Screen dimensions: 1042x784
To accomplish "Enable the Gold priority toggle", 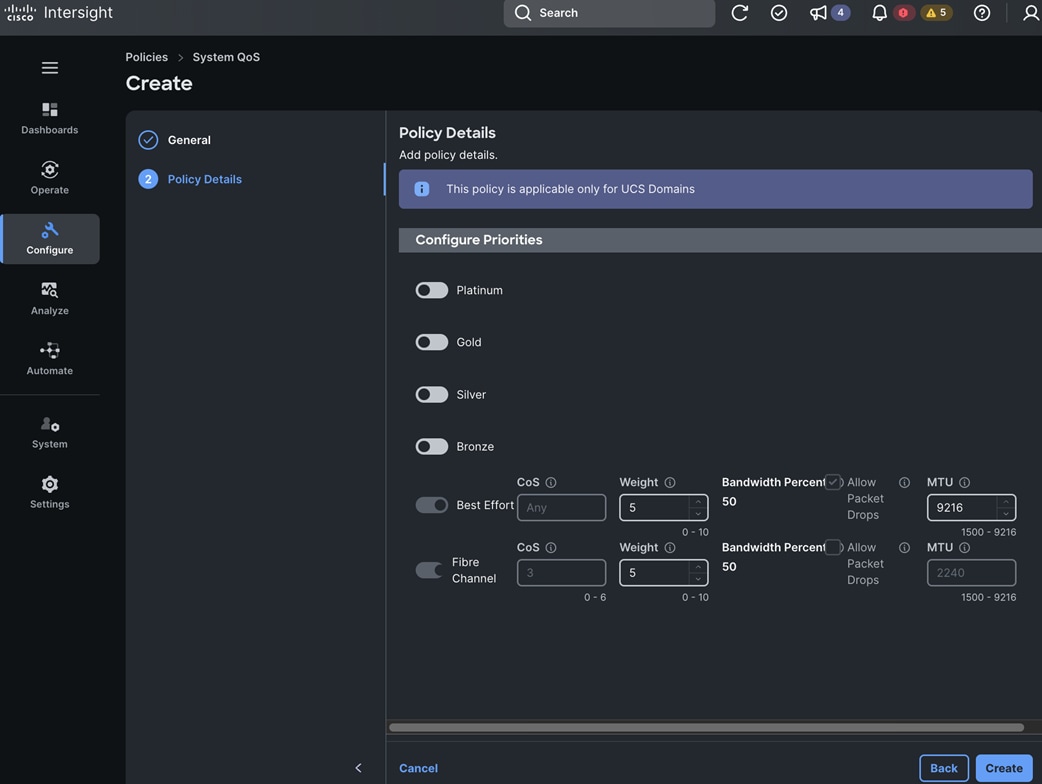I will point(432,342).
